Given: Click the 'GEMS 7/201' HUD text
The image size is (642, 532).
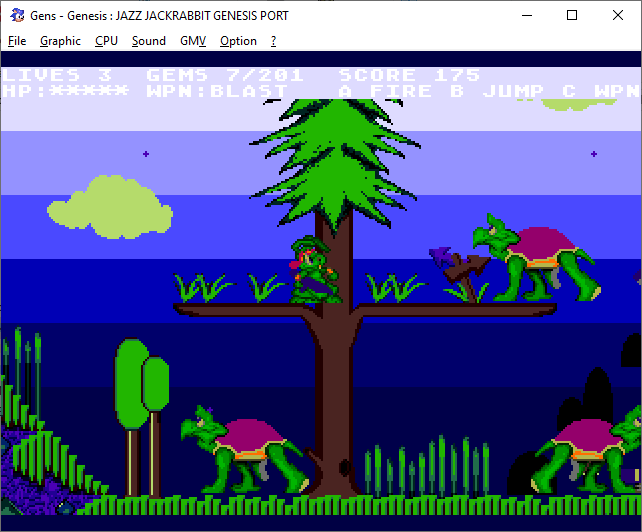Looking at the screenshot, I should coord(225,75).
